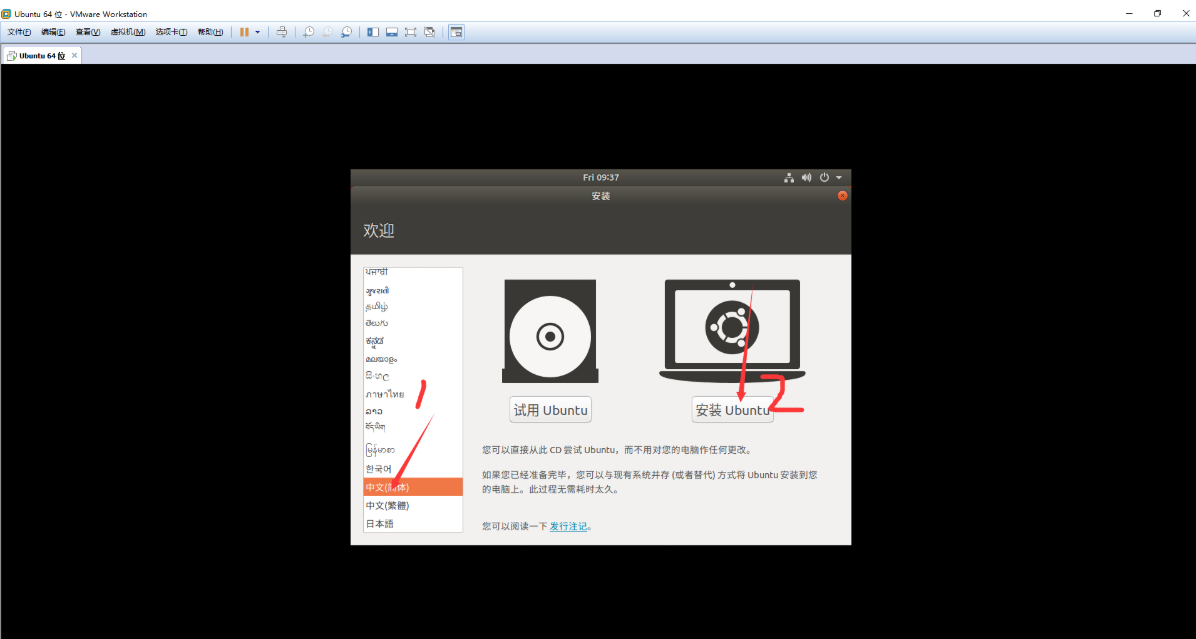Click the Send Ctrl+Alt+Del toolbar icon
1196x639 pixels.
pos(281,32)
